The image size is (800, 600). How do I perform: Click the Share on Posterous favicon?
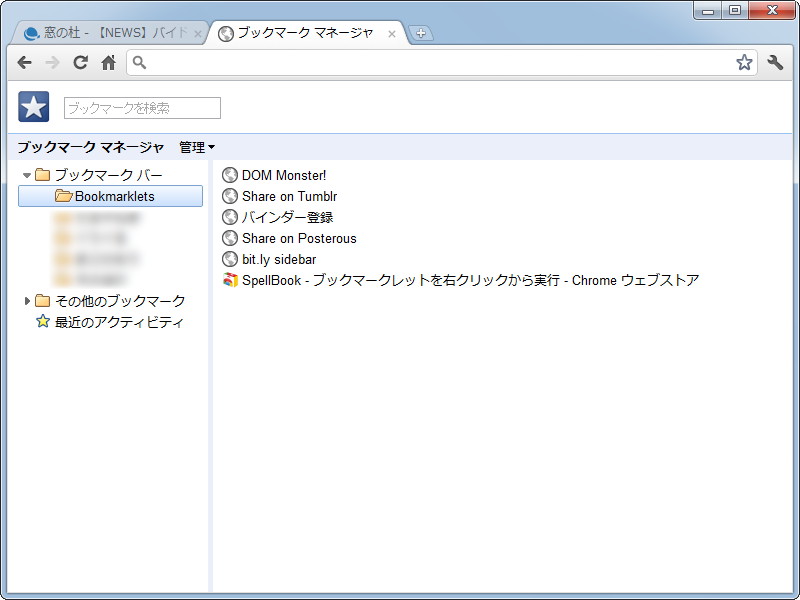point(231,238)
